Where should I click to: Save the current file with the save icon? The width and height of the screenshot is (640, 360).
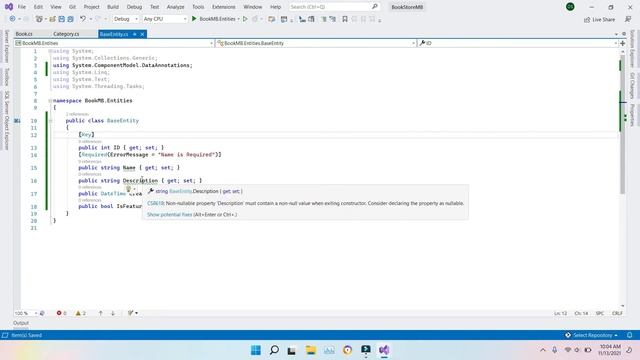[61, 19]
